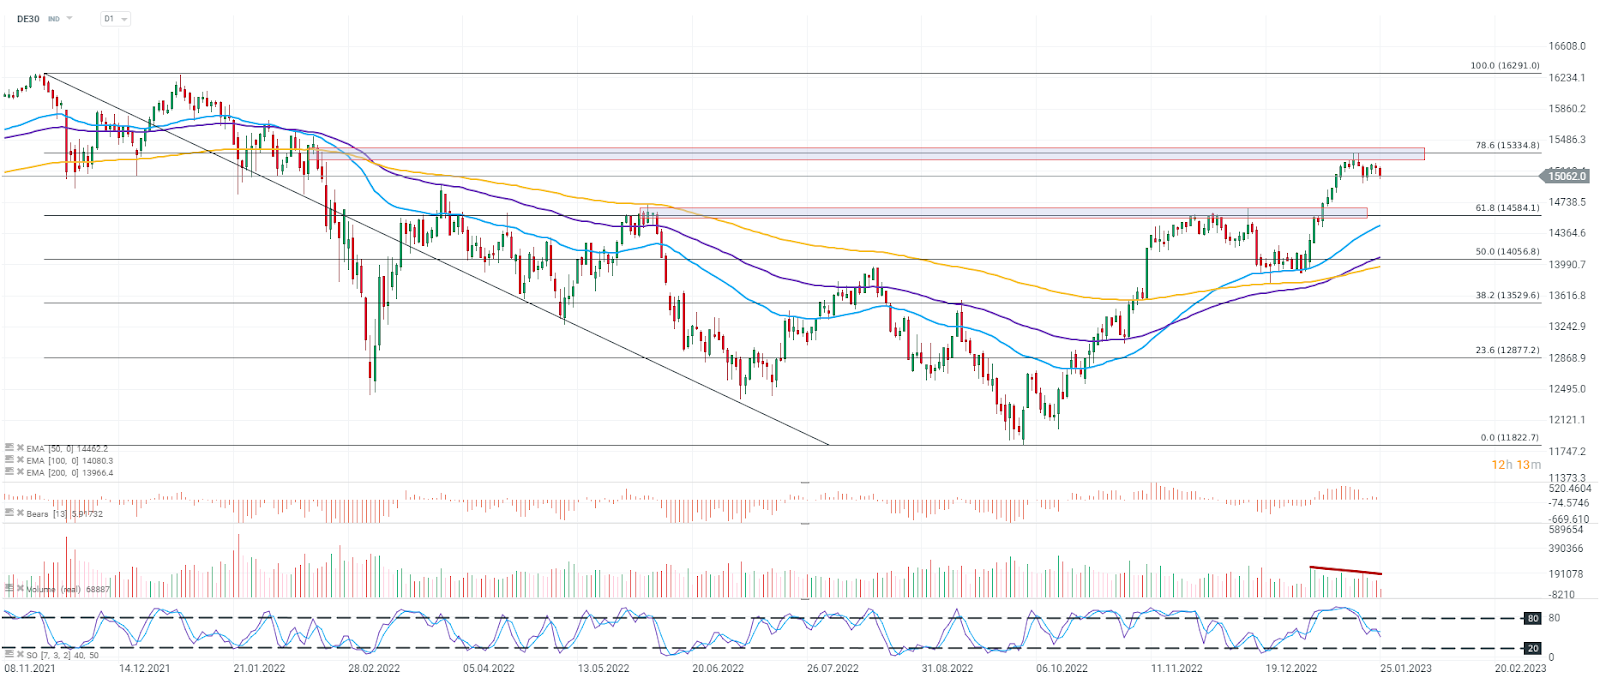Click the current price label 15062.0
Image resolution: width=1600 pixels, height=690 pixels.
(x=1566, y=176)
